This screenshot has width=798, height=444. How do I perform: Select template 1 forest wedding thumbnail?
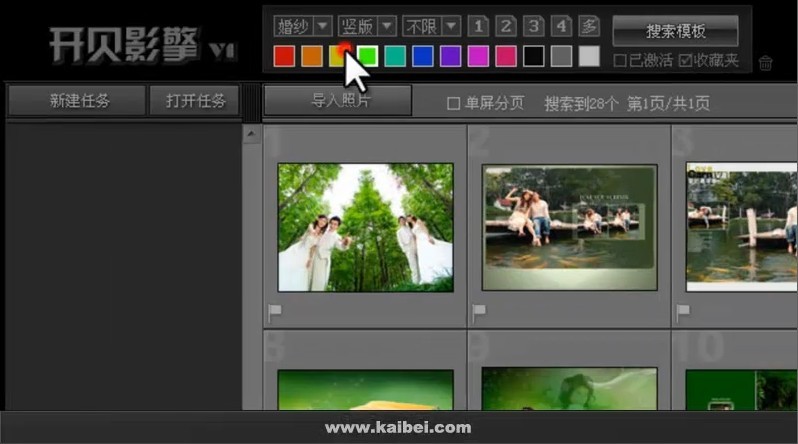click(x=365, y=228)
